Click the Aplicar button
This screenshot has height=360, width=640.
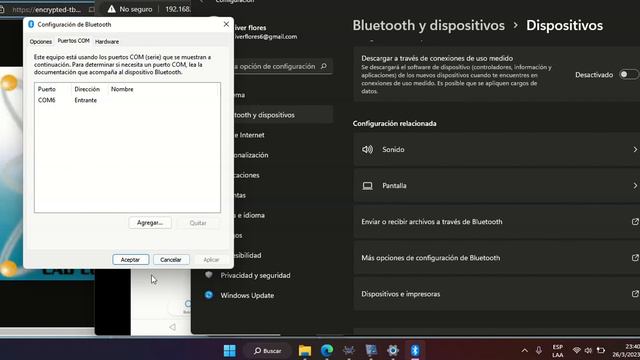(x=211, y=260)
